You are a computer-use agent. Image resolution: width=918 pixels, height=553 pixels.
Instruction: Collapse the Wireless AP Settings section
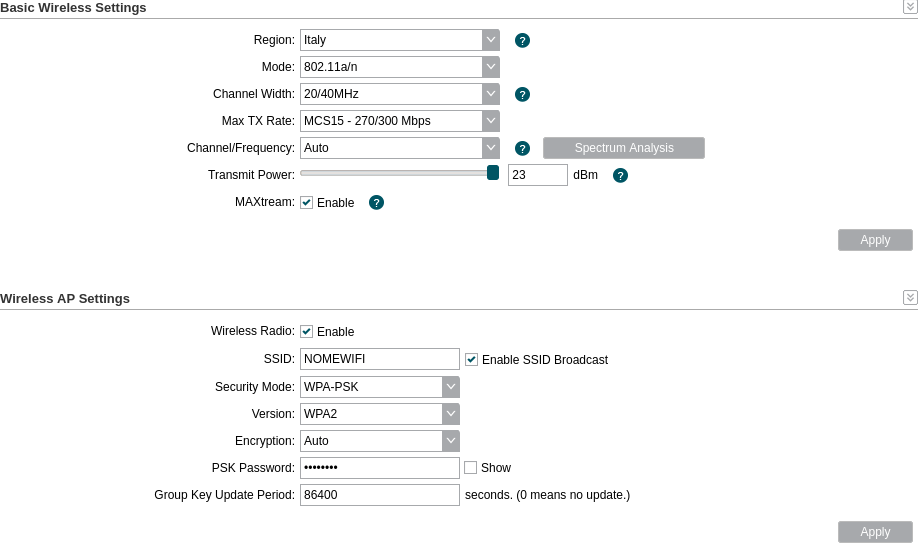pyautogui.click(x=910, y=297)
